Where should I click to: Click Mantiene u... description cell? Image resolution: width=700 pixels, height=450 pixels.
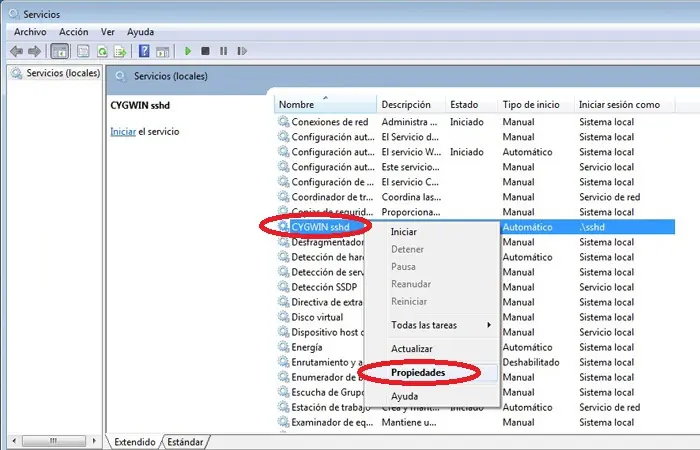click(x=409, y=422)
